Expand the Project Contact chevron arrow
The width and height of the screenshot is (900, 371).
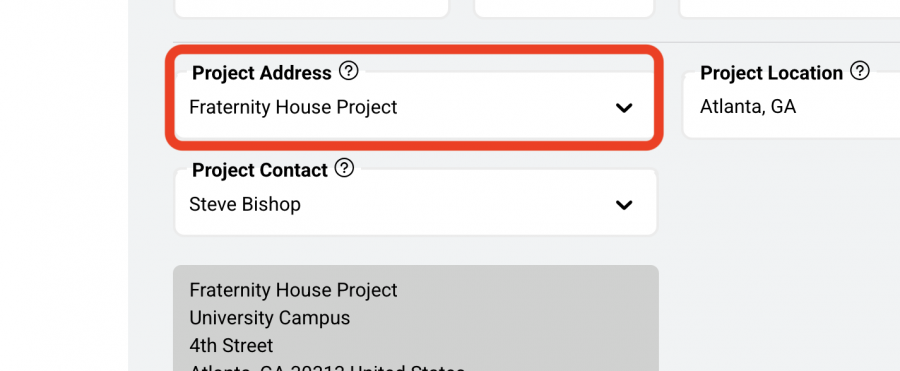tap(624, 204)
